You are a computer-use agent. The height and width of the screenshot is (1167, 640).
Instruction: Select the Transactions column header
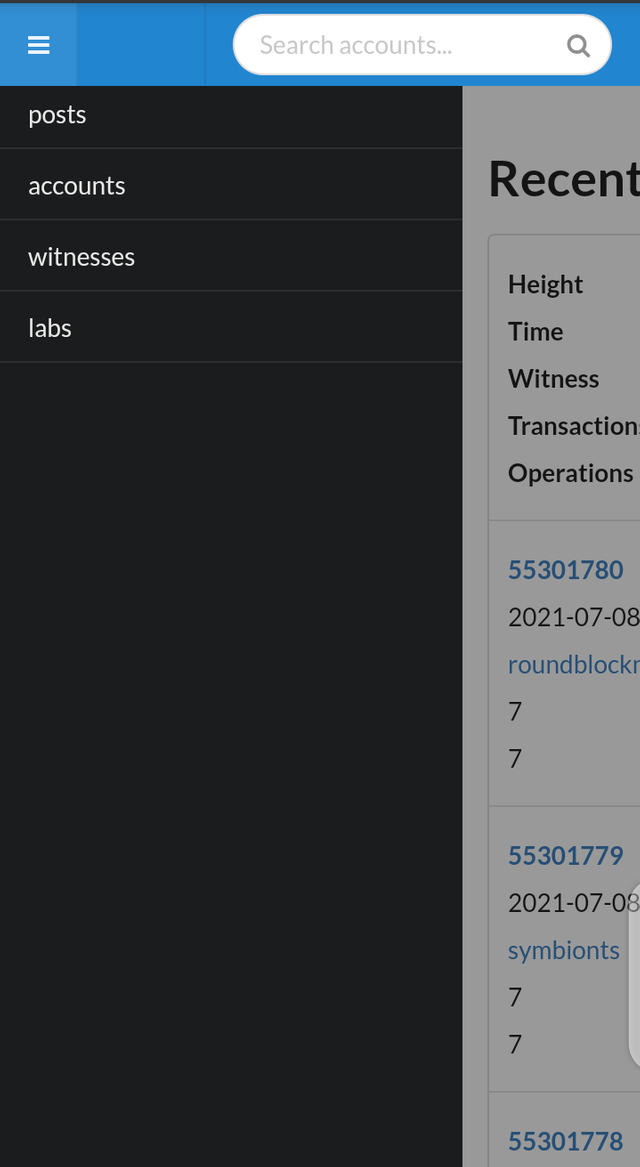tap(572, 425)
